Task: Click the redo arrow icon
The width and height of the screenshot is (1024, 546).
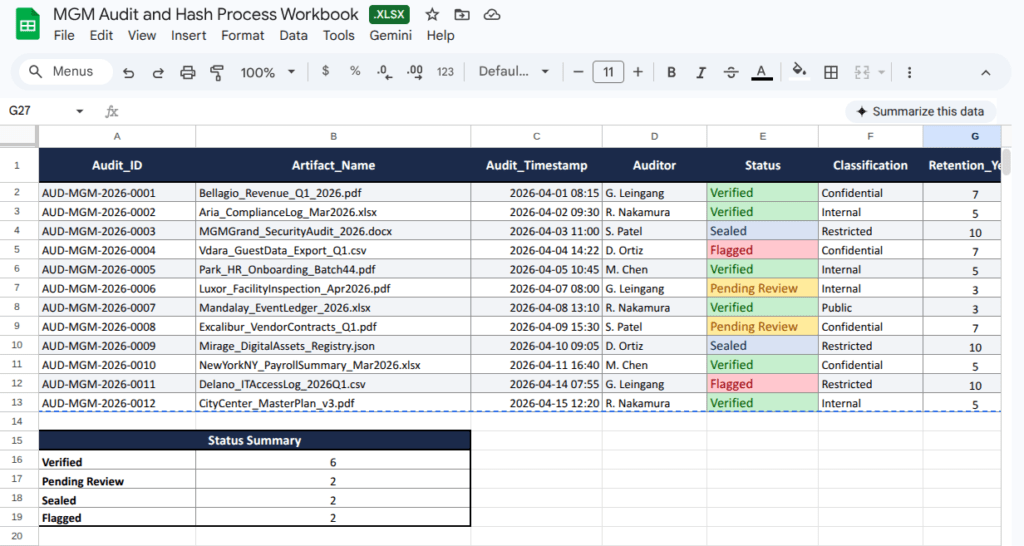Action: click(x=158, y=72)
